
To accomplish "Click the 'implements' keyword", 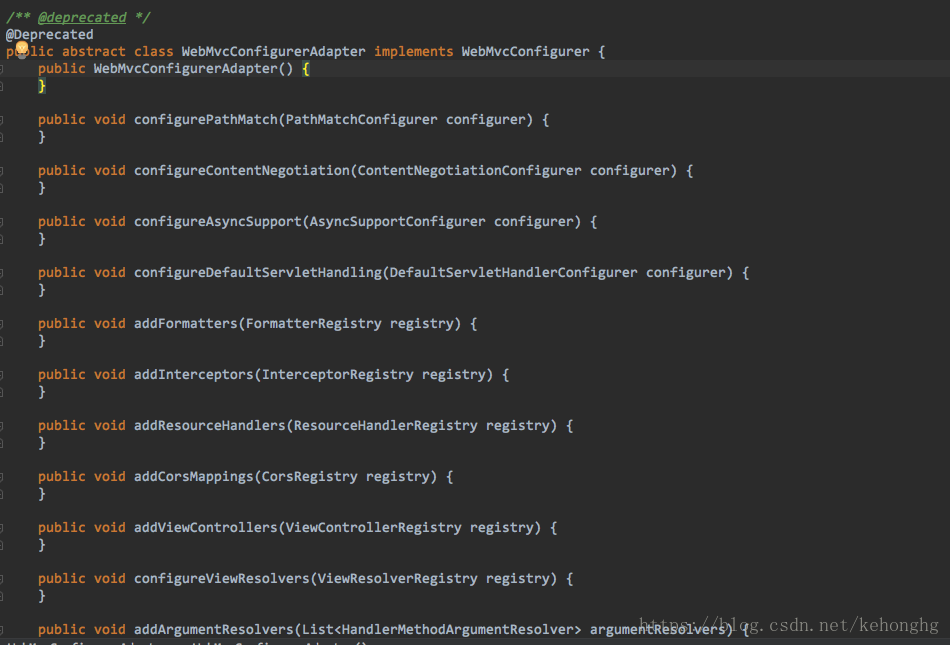I will [413, 51].
